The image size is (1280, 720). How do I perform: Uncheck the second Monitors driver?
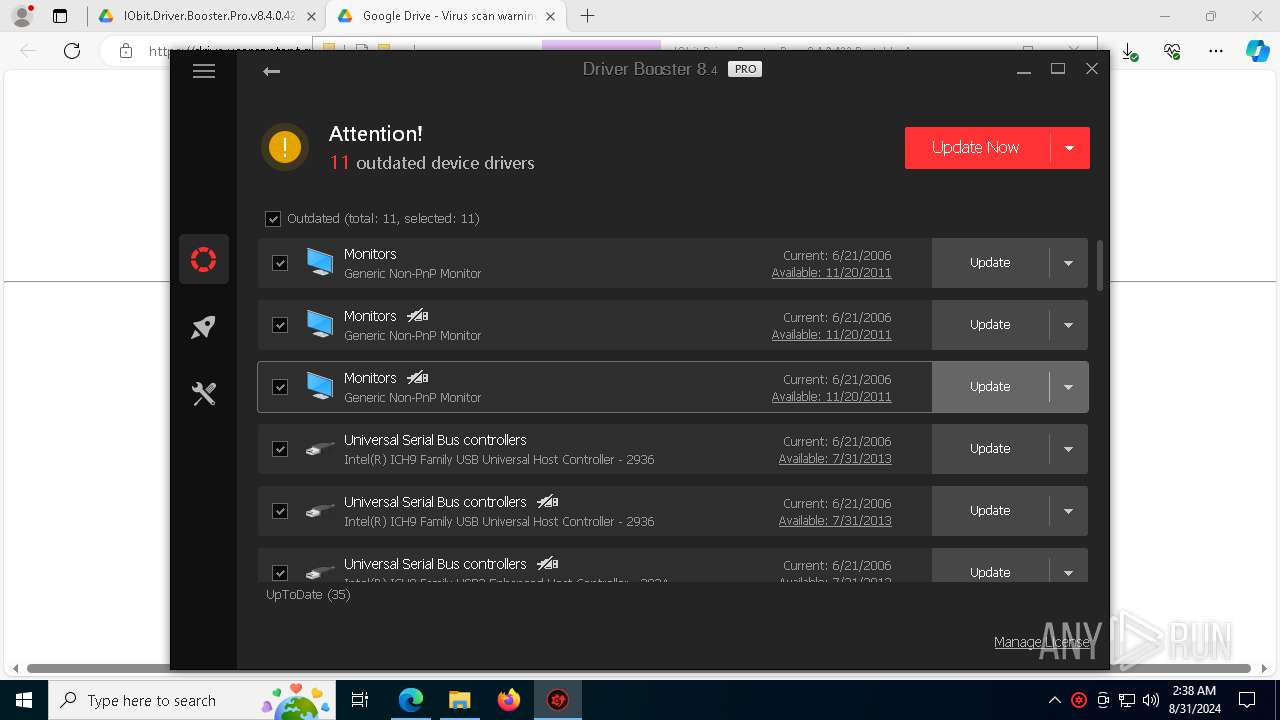pyautogui.click(x=280, y=325)
